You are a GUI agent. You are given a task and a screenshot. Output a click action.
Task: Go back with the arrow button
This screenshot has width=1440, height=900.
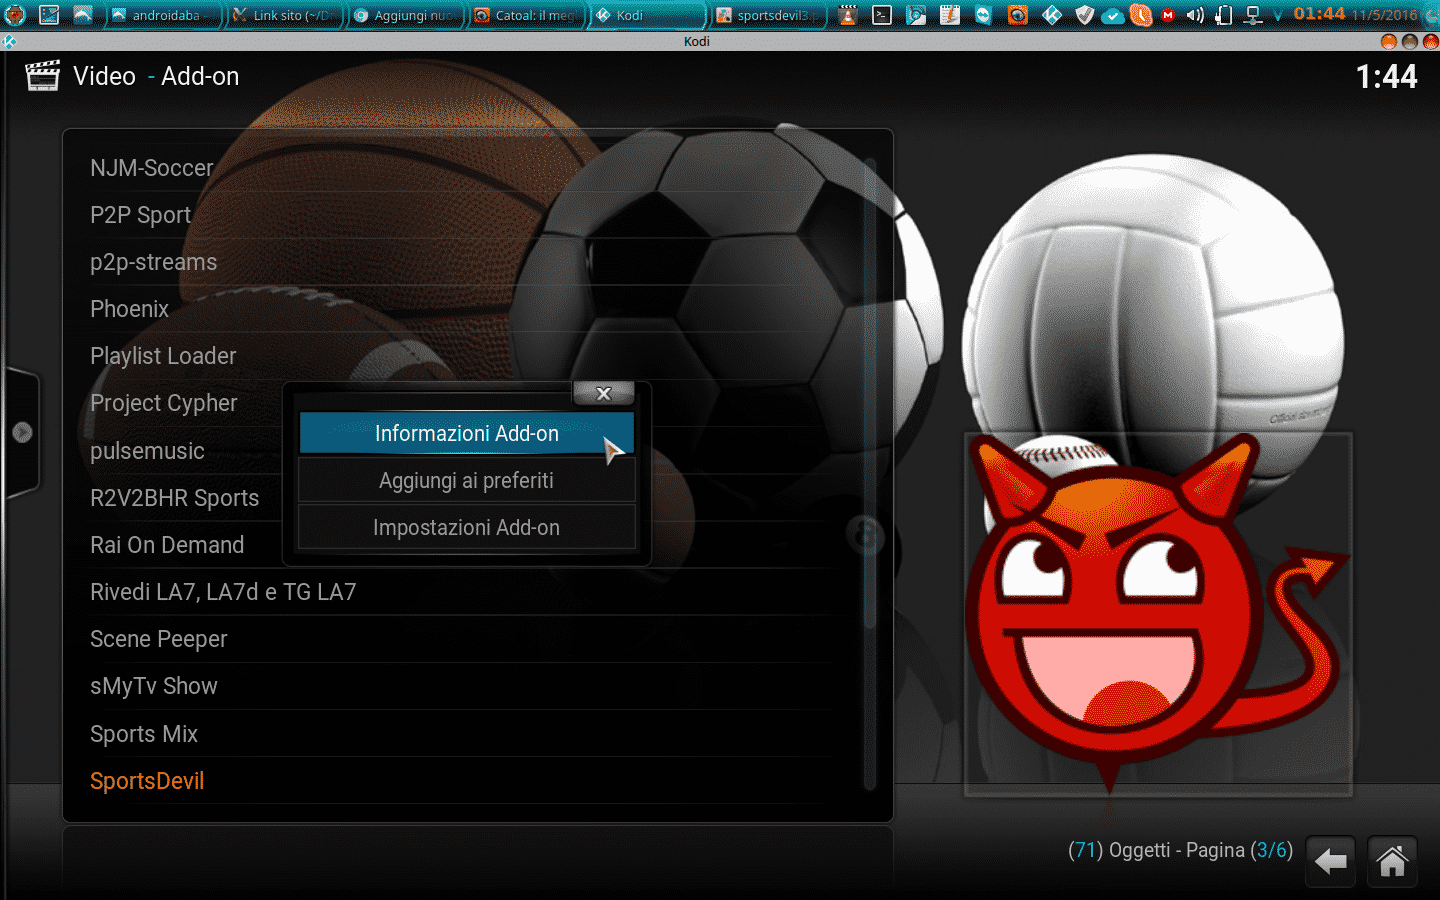pyautogui.click(x=1331, y=861)
